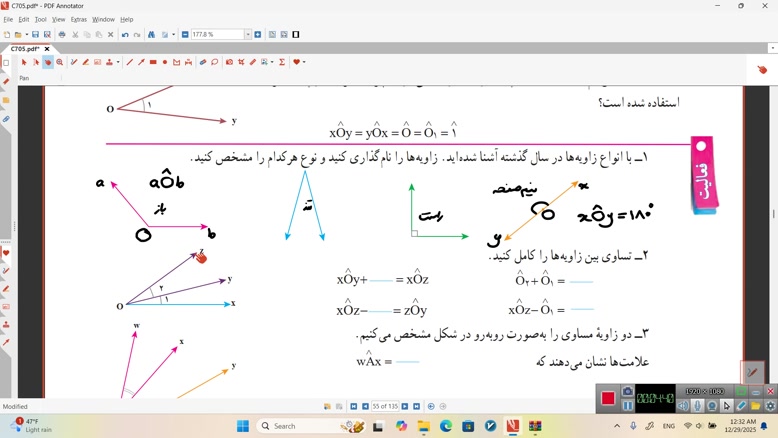Choose the Arrow drawing tool
The width and height of the screenshot is (778, 438).
click(141, 62)
